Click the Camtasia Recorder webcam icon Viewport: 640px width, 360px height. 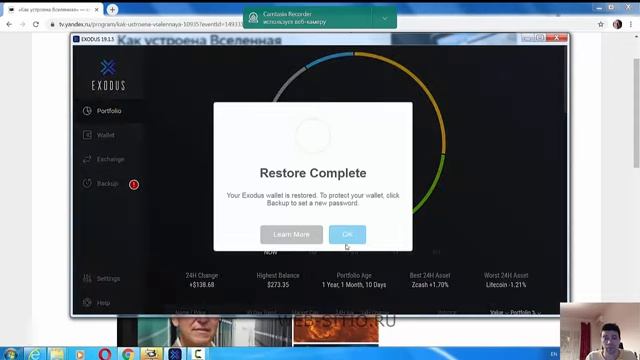(253, 18)
